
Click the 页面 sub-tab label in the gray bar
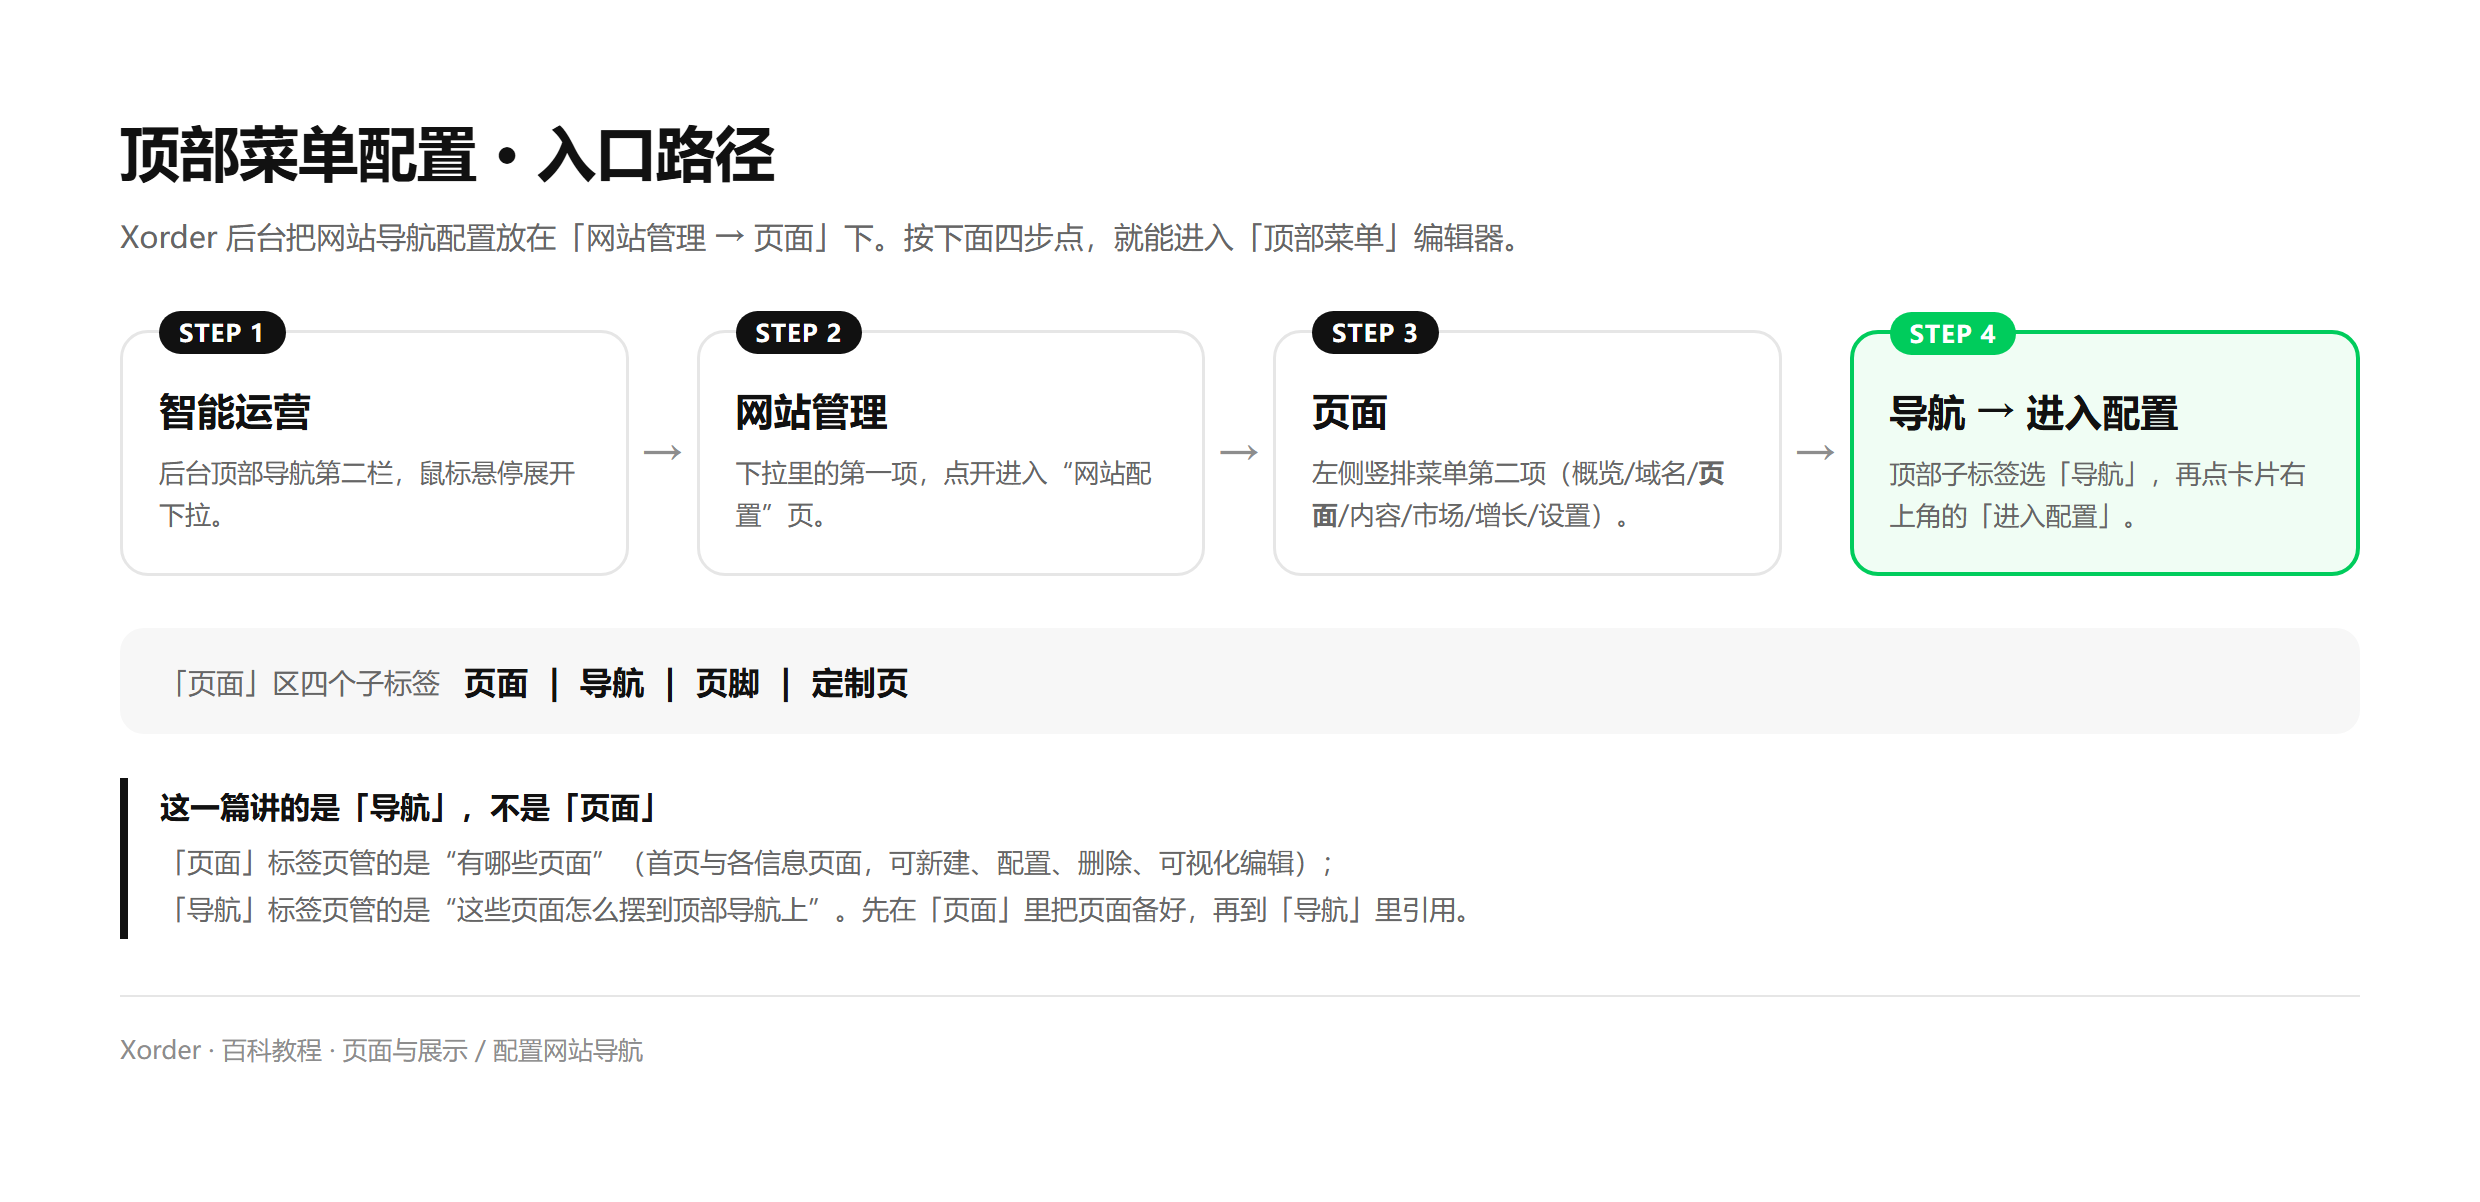[x=496, y=684]
